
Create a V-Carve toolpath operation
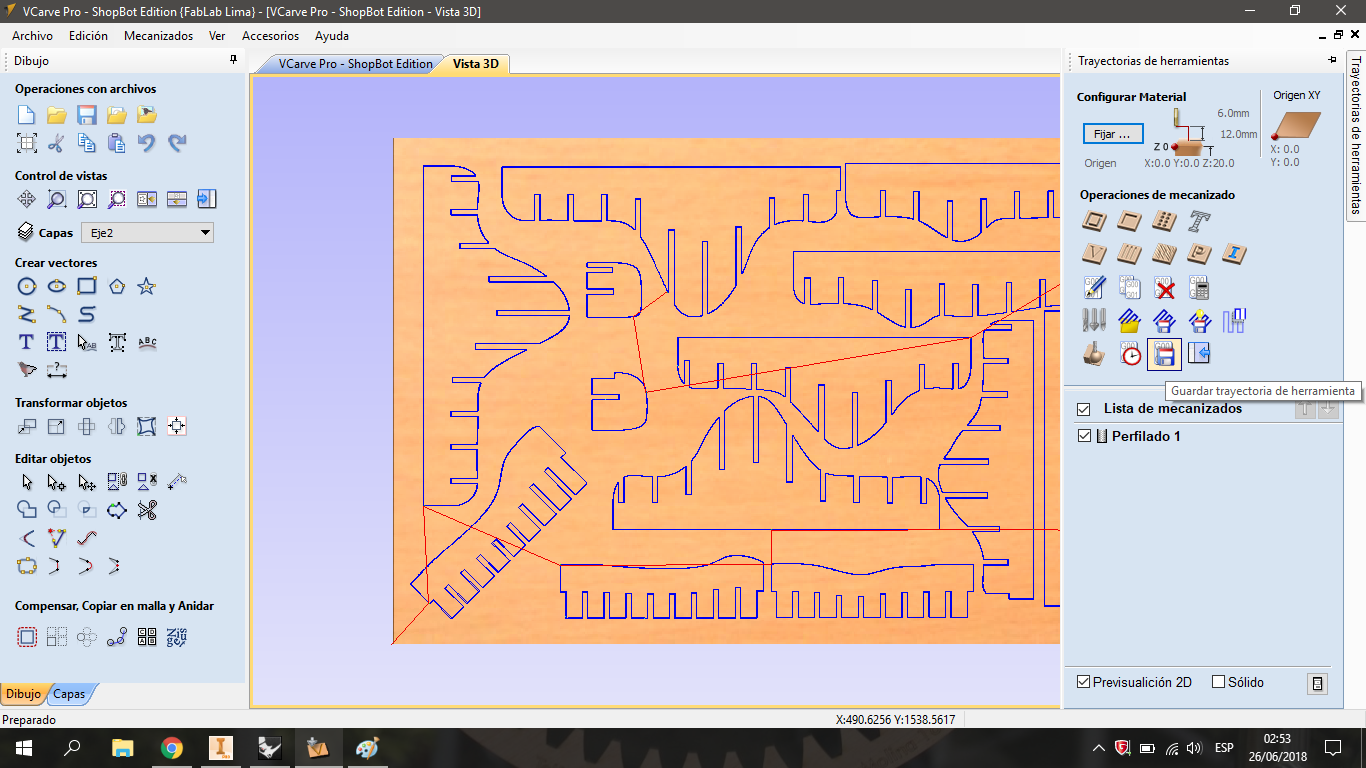coord(1095,254)
